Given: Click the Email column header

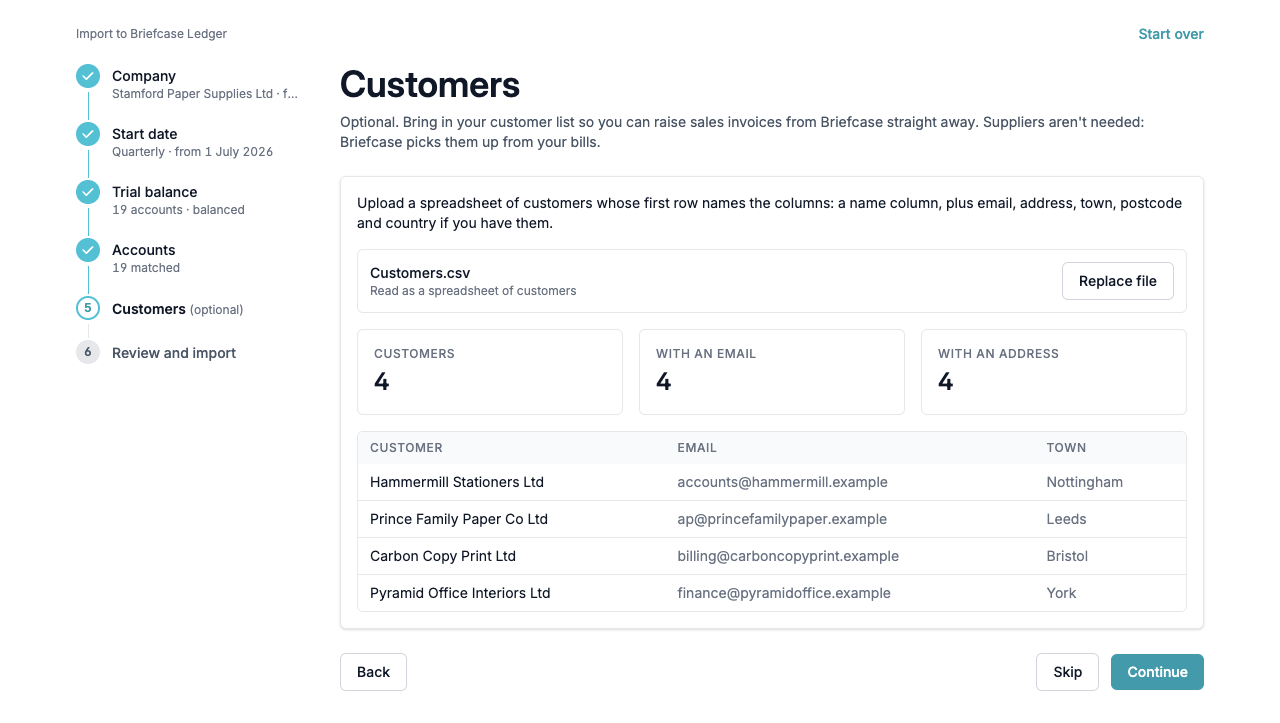Looking at the screenshot, I should point(697,448).
